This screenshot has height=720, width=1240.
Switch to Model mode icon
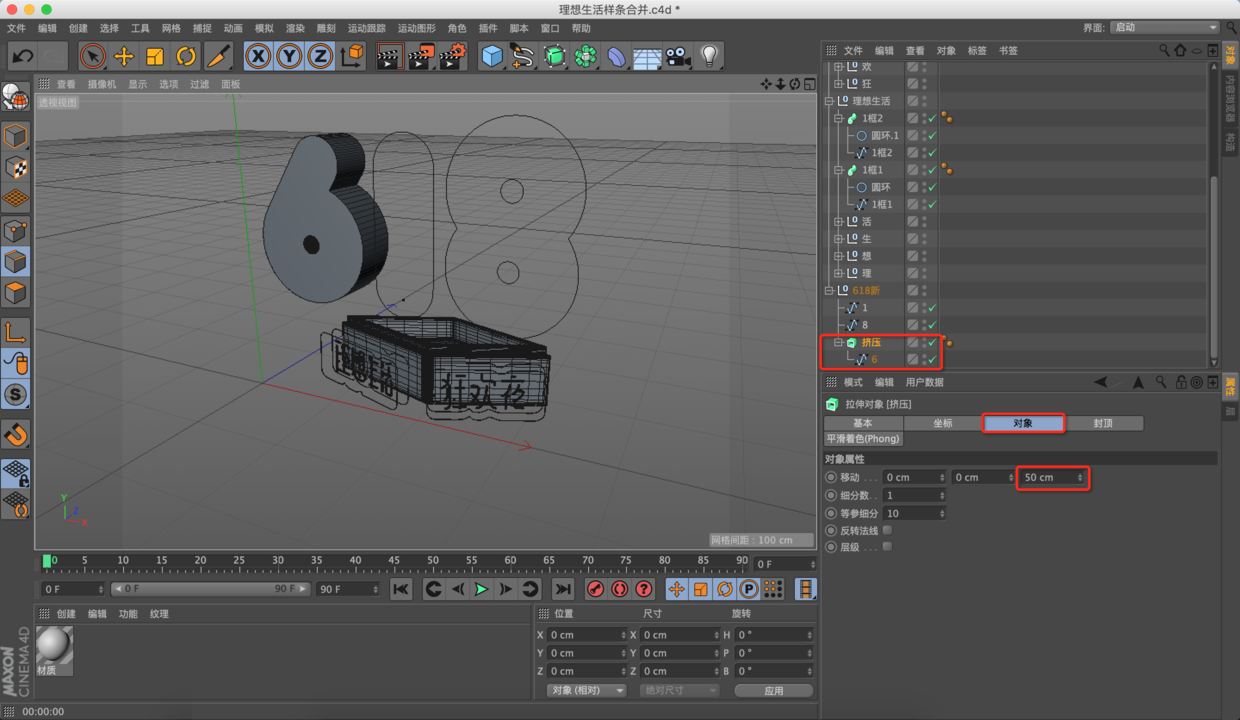15,136
